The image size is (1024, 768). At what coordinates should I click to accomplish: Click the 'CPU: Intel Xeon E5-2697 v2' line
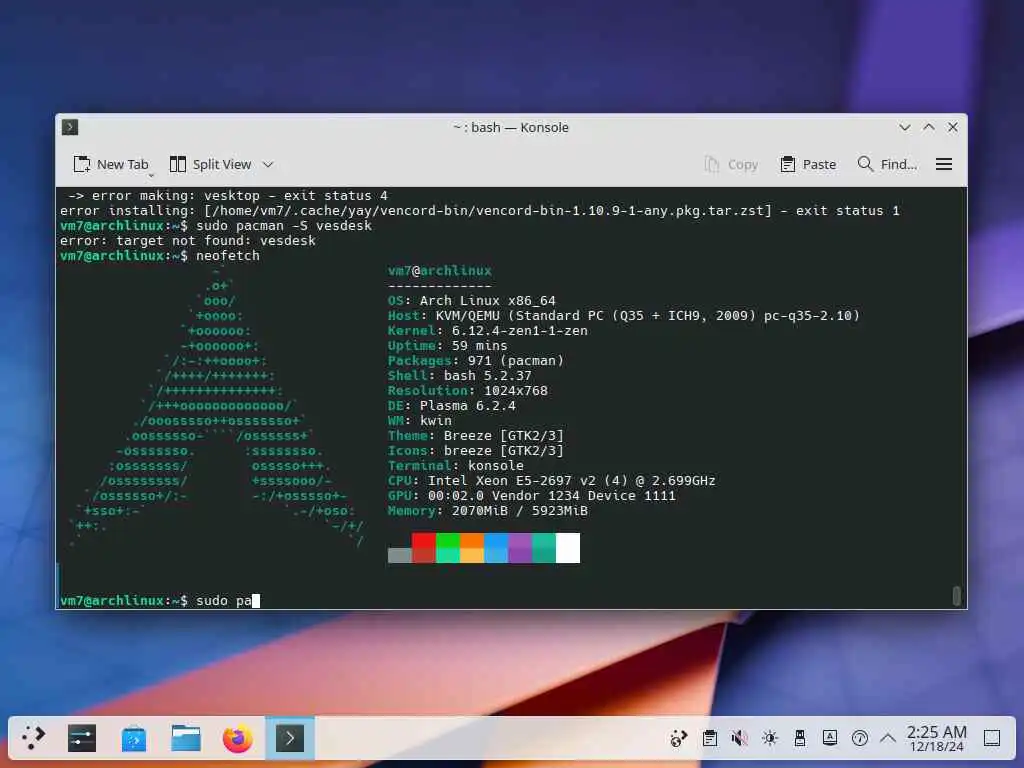point(552,481)
